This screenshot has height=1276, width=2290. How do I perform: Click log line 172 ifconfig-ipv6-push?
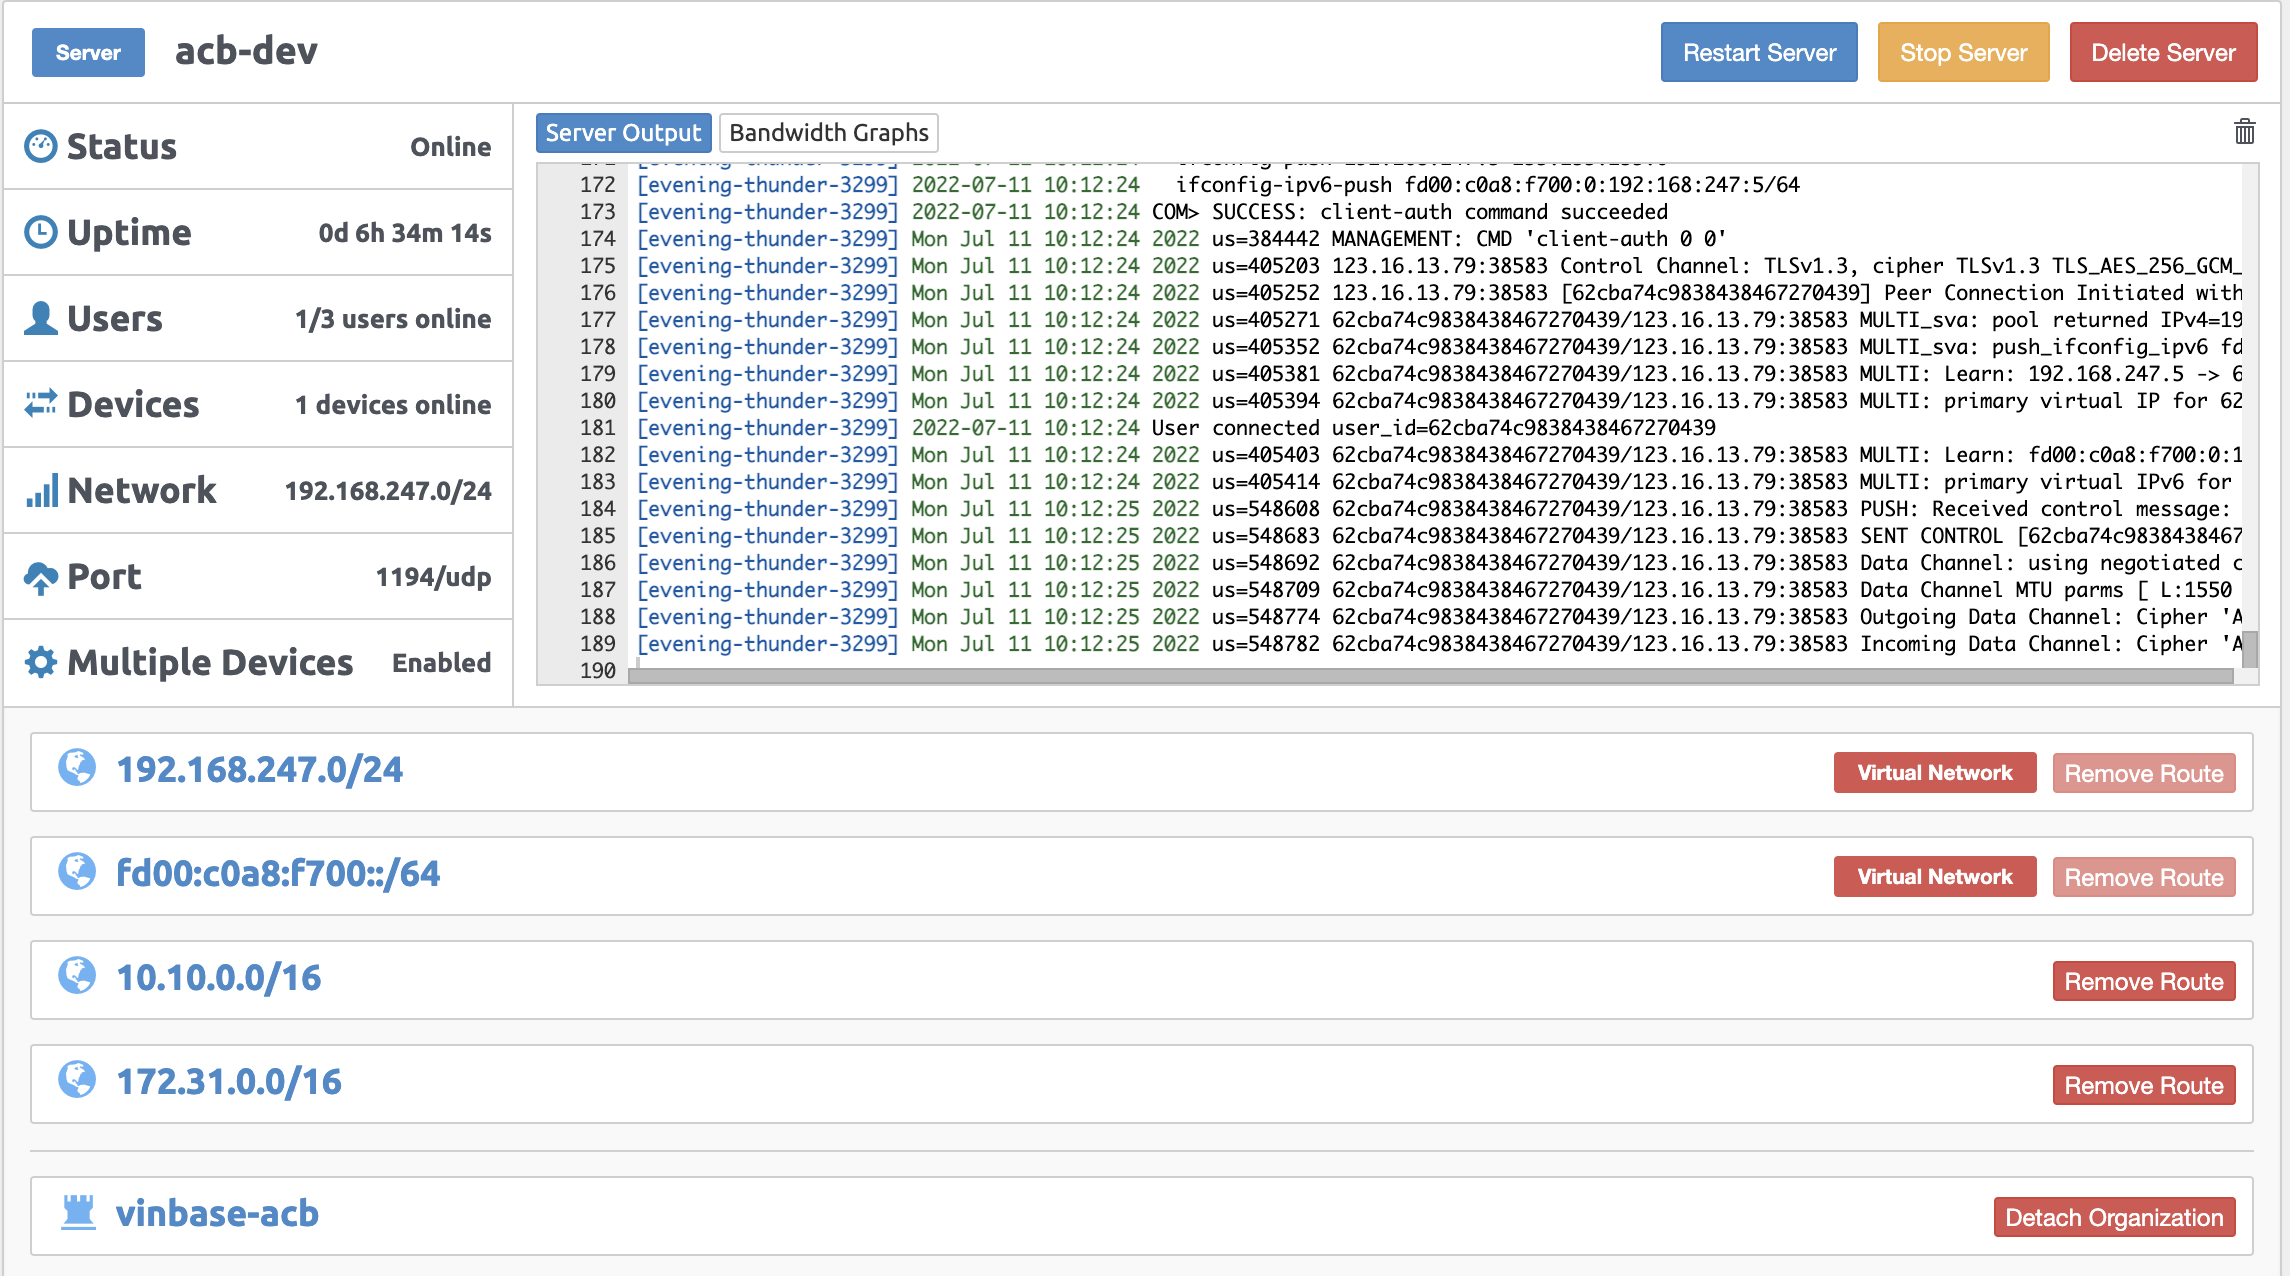[x=1218, y=185]
